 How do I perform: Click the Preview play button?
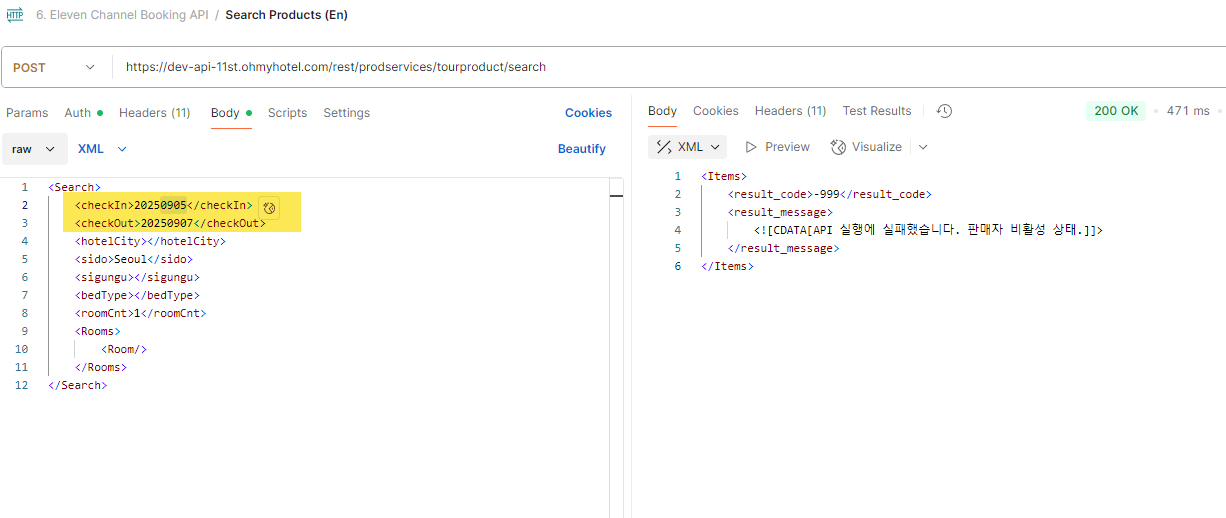(x=777, y=147)
